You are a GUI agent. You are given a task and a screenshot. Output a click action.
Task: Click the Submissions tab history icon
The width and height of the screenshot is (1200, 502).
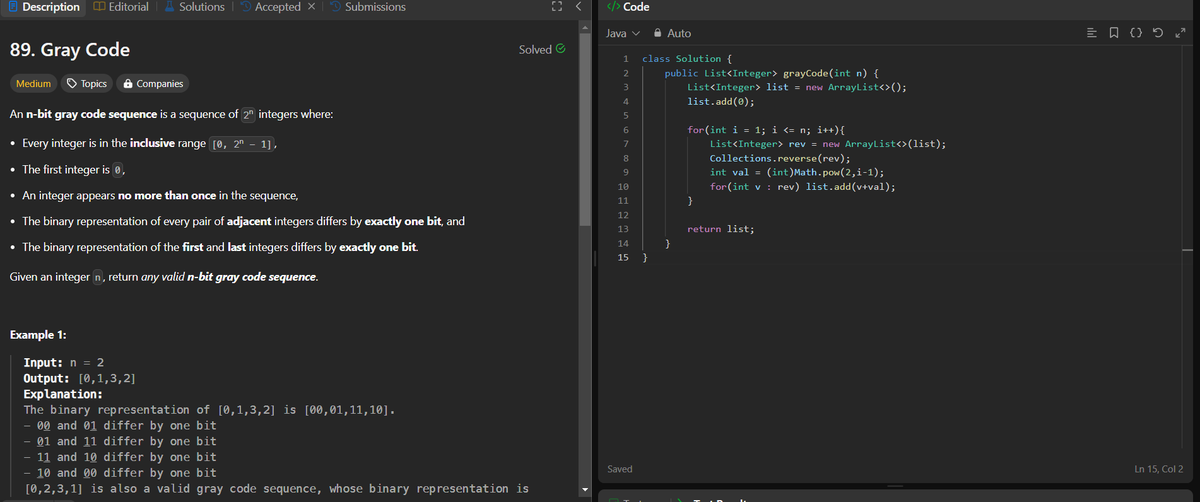[335, 7]
